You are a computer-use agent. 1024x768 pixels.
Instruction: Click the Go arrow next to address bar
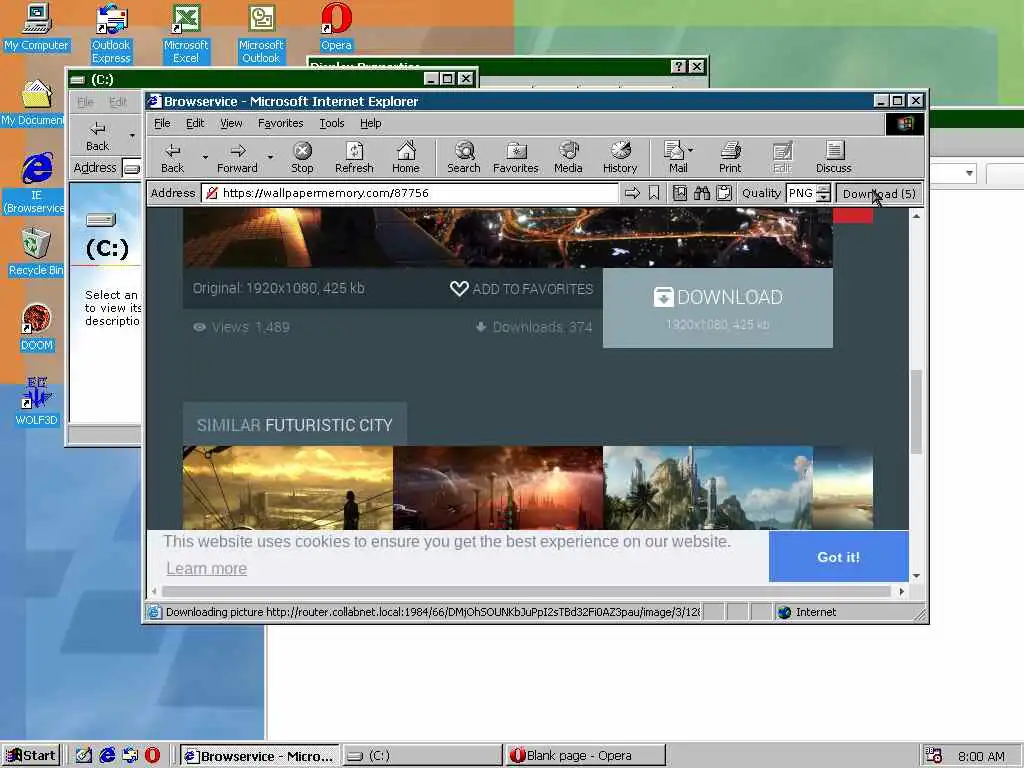click(x=632, y=193)
